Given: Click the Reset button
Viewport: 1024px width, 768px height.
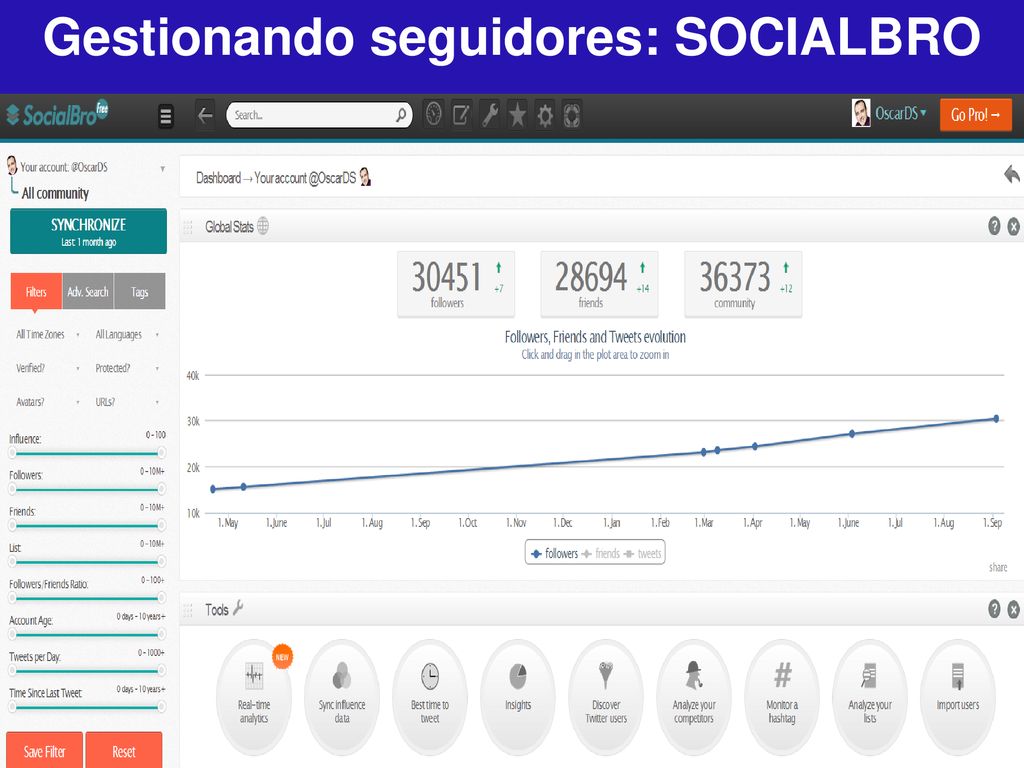Looking at the screenshot, I should 123,751.
